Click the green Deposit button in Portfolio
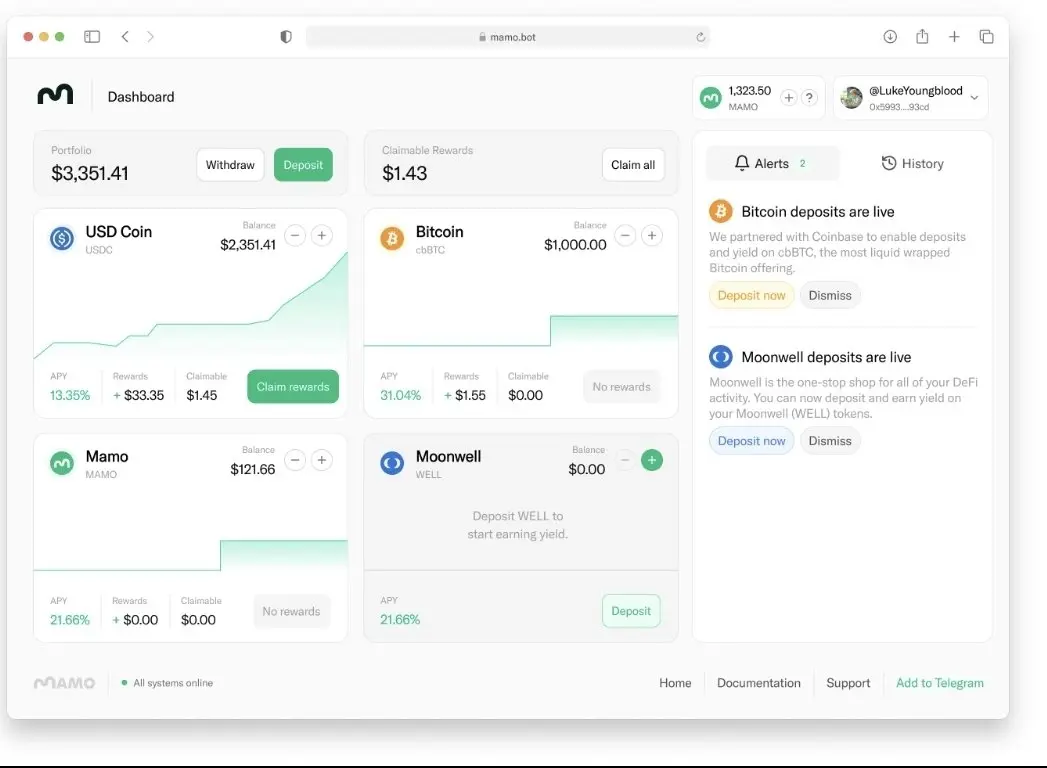 click(303, 165)
